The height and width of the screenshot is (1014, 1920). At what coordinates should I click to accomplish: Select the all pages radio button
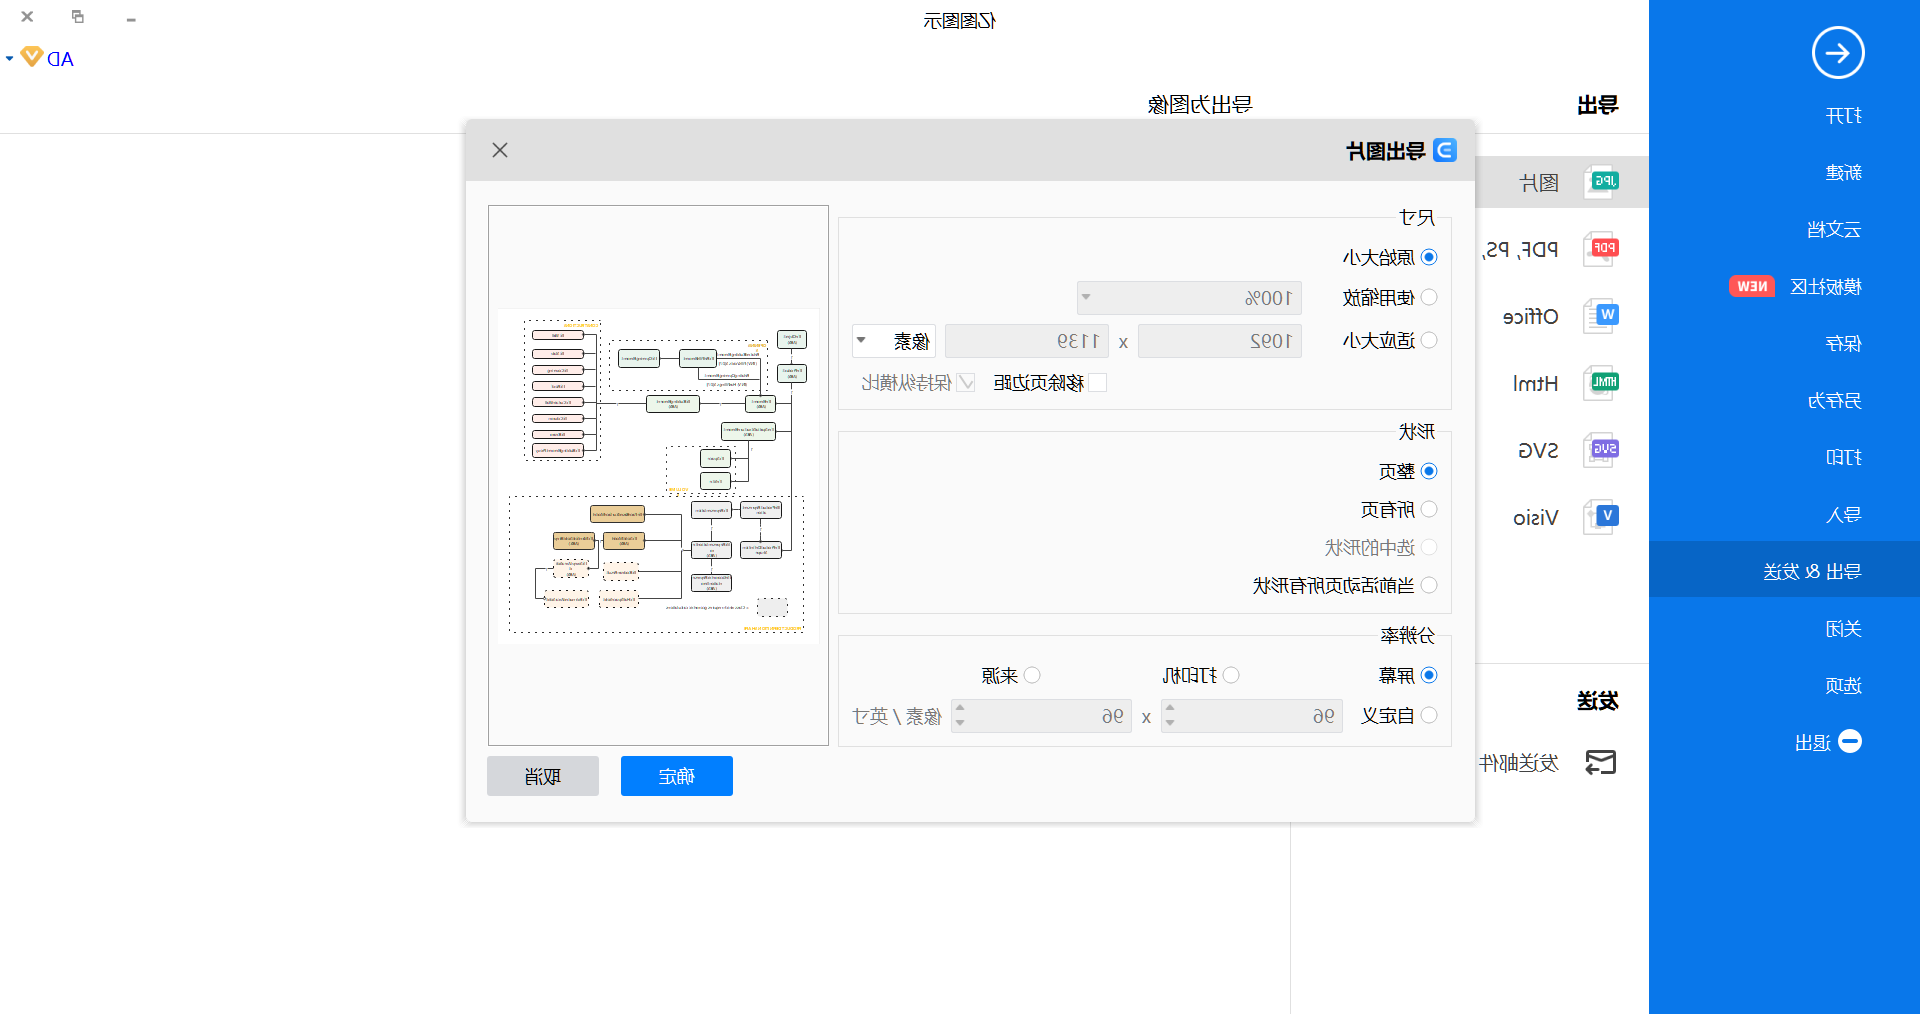click(1429, 509)
